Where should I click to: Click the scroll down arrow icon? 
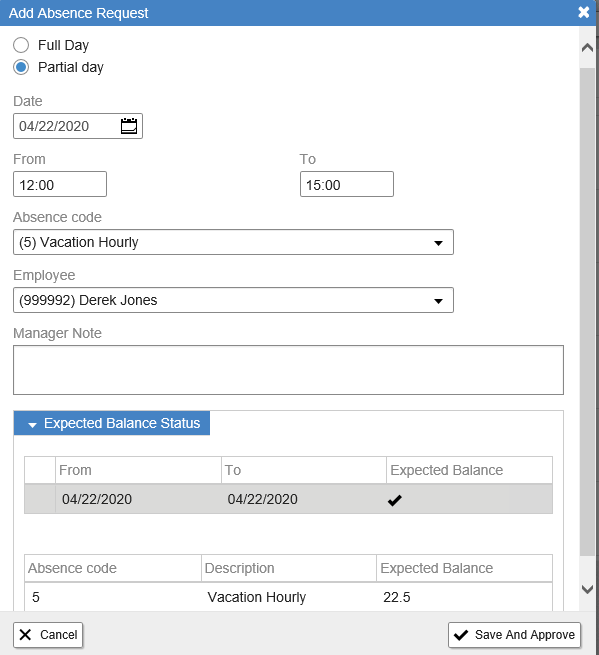click(x=587, y=589)
